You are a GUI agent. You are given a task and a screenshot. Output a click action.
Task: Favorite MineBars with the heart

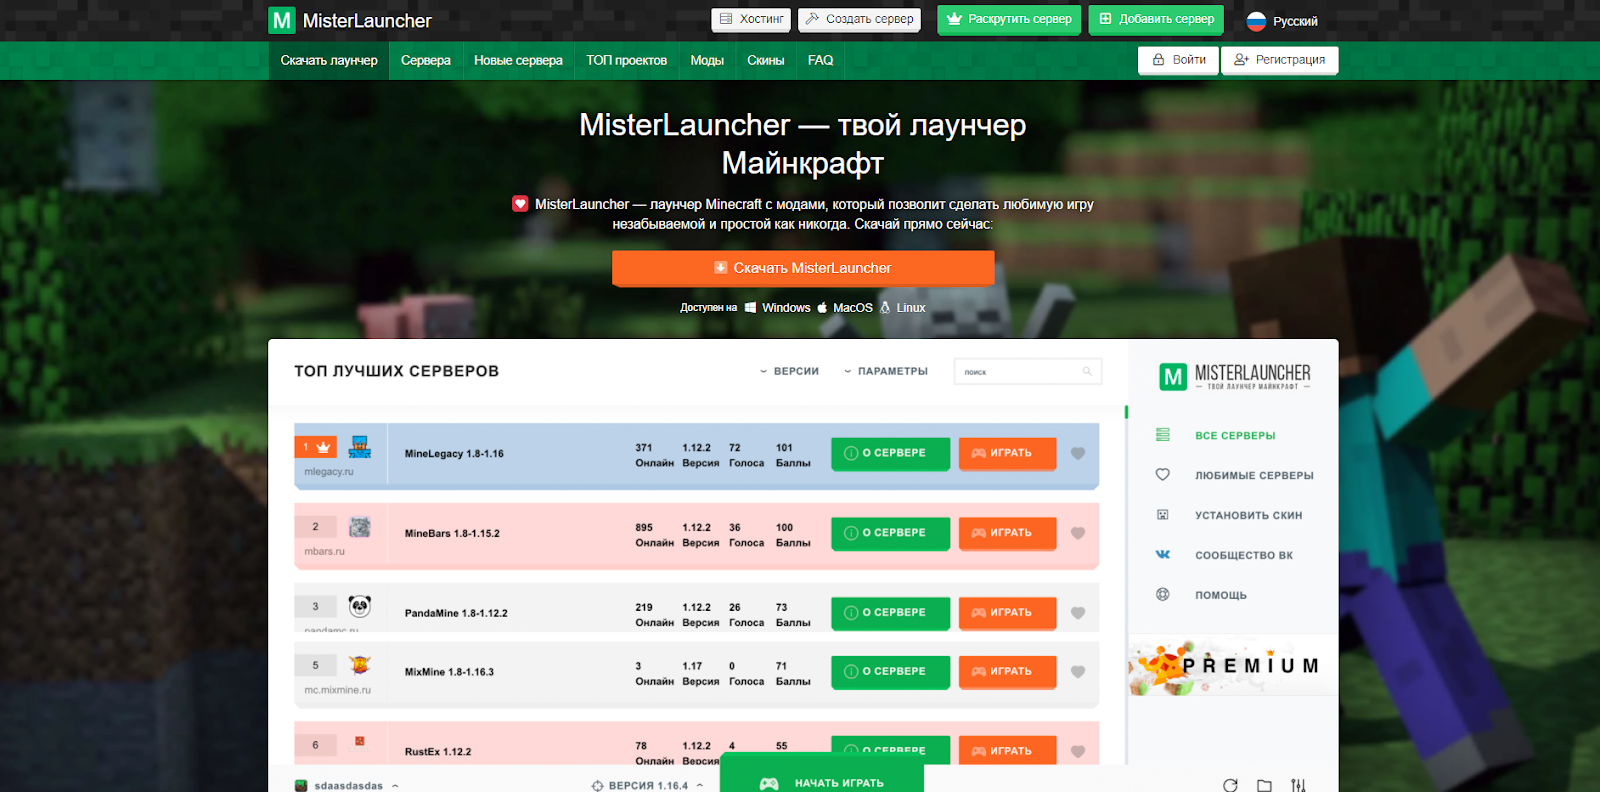tap(1078, 534)
